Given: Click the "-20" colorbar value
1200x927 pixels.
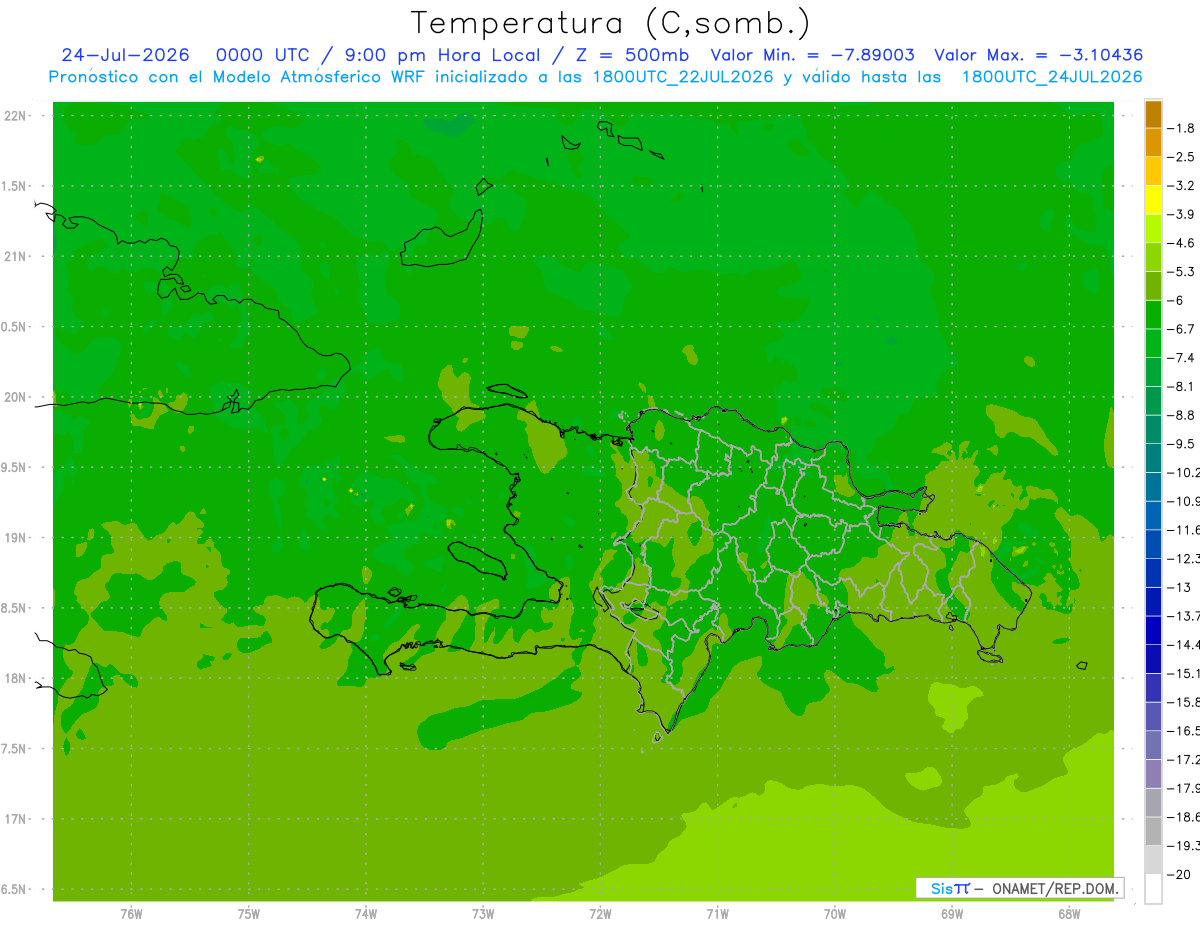Looking at the screenshot, I should pos(1179,875).
